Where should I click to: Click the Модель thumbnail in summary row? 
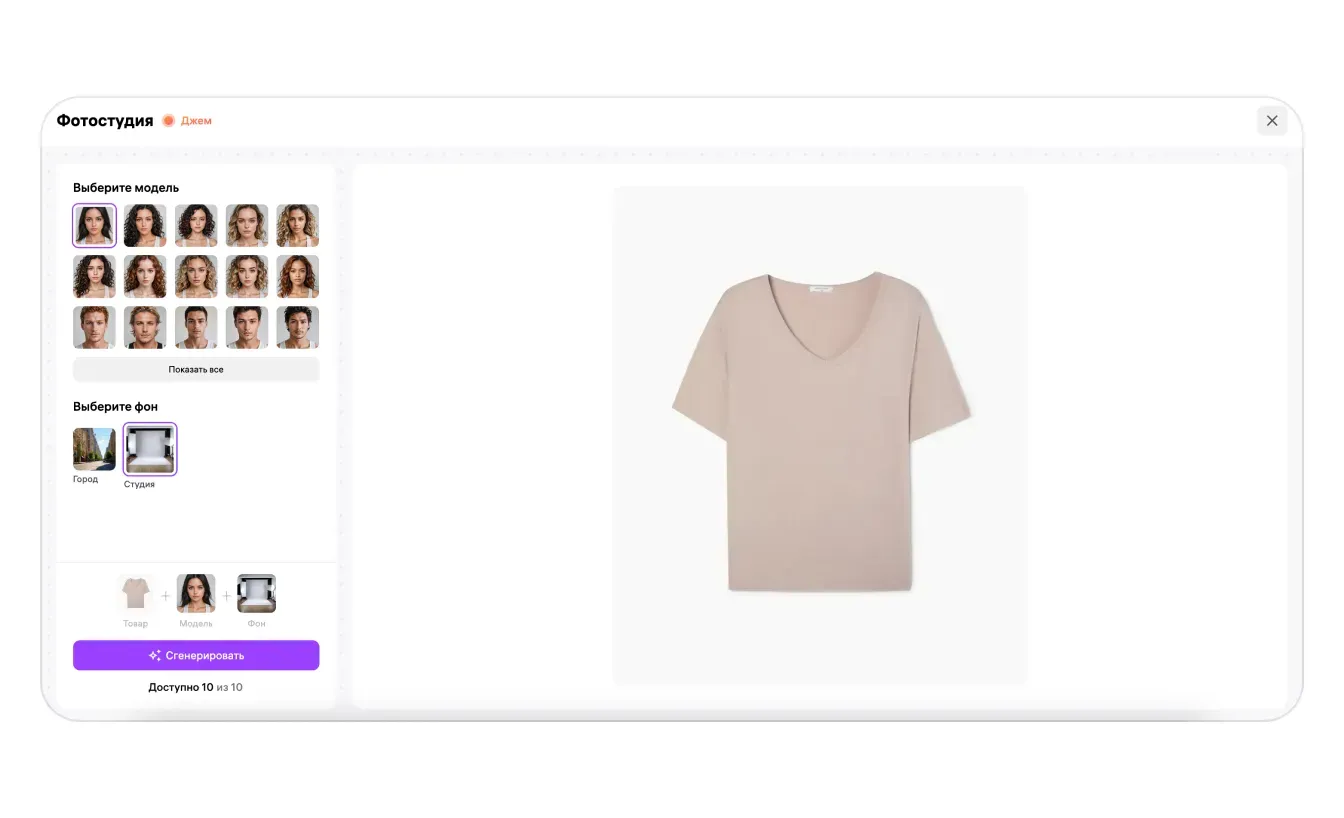196,593
